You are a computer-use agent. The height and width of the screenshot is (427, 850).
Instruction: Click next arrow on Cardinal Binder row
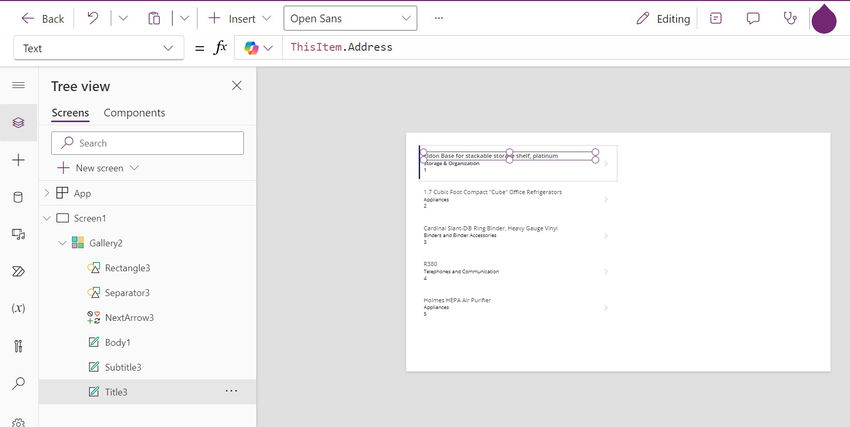point(606,236)
